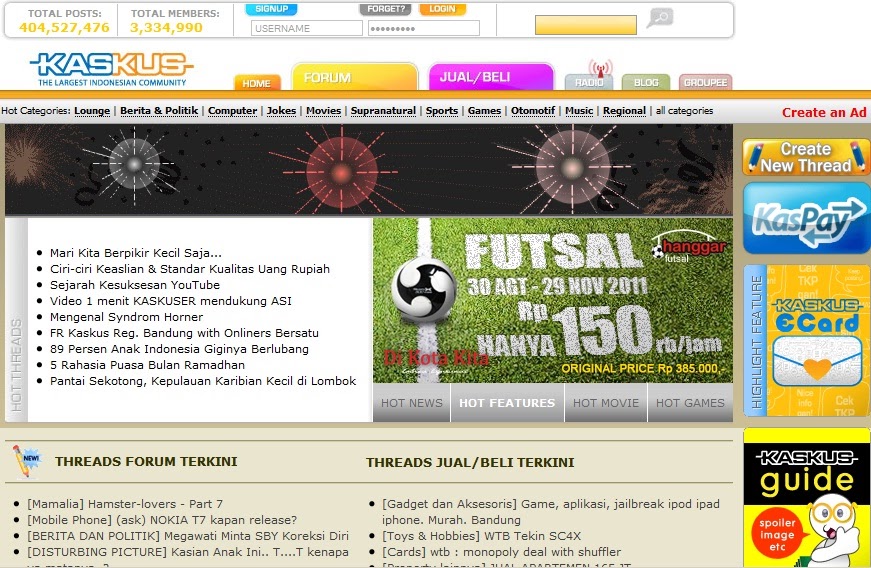871x568 pixels.
Task: Click the Create New Thread button
Action: coord(807,157)
